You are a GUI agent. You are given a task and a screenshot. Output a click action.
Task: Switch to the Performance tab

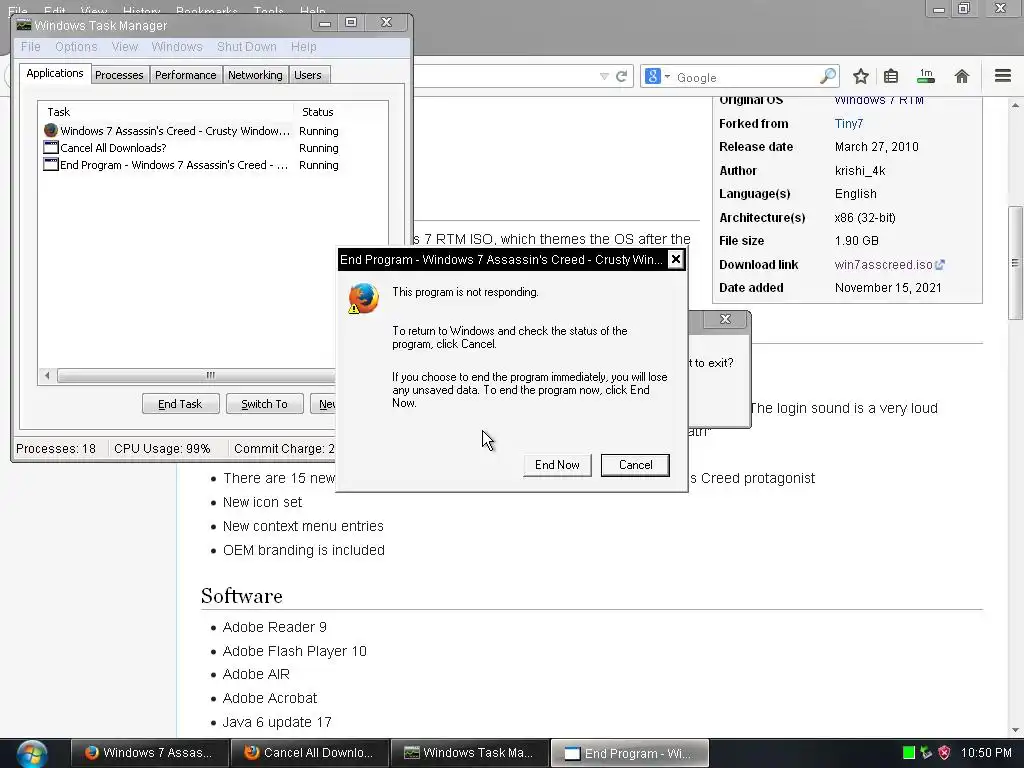[x=185, y=75]
